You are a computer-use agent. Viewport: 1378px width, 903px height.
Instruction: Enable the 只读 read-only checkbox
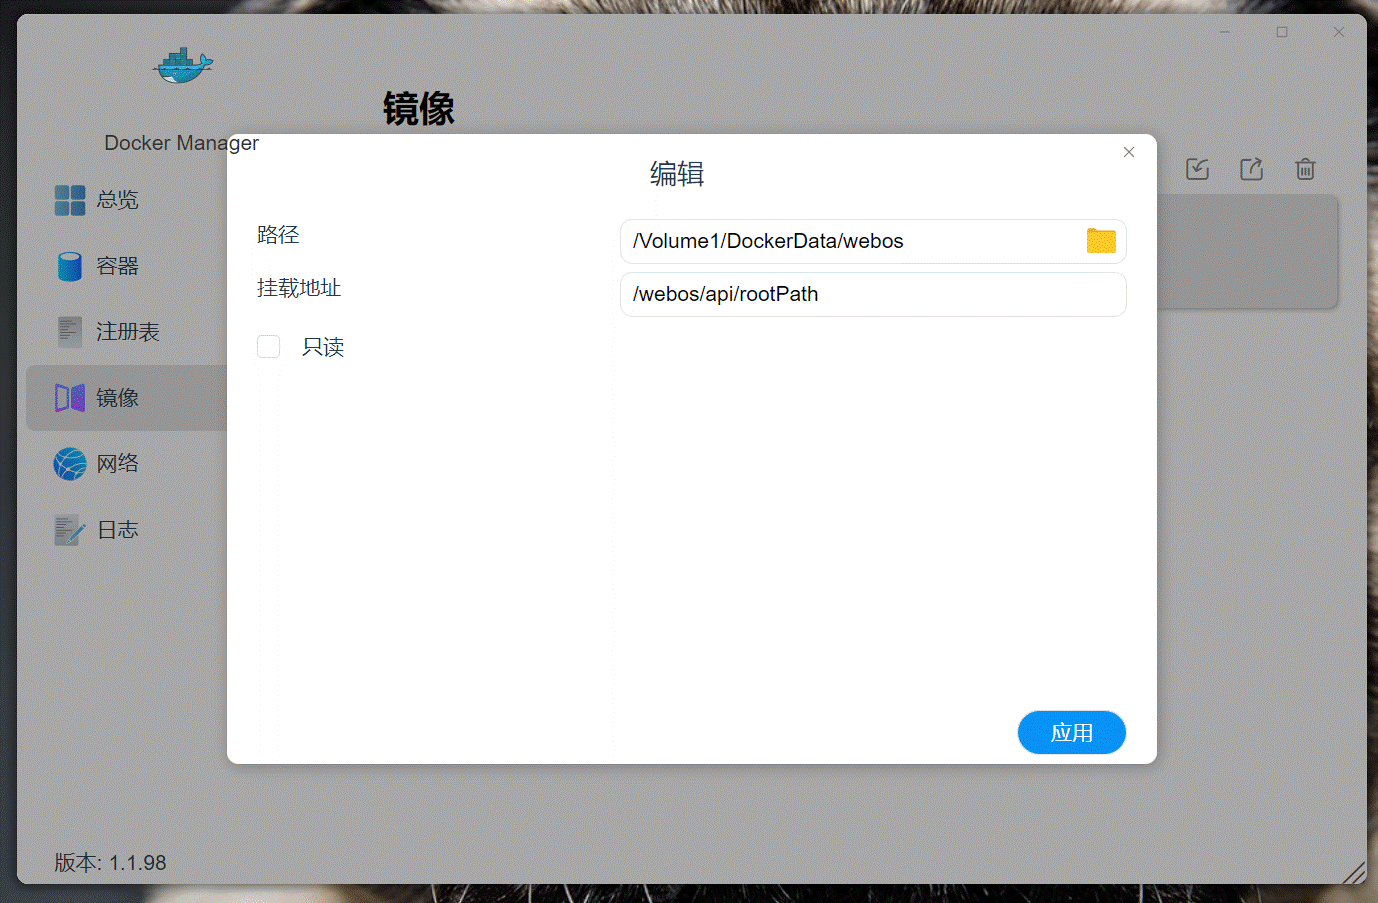tap(268, 347)
